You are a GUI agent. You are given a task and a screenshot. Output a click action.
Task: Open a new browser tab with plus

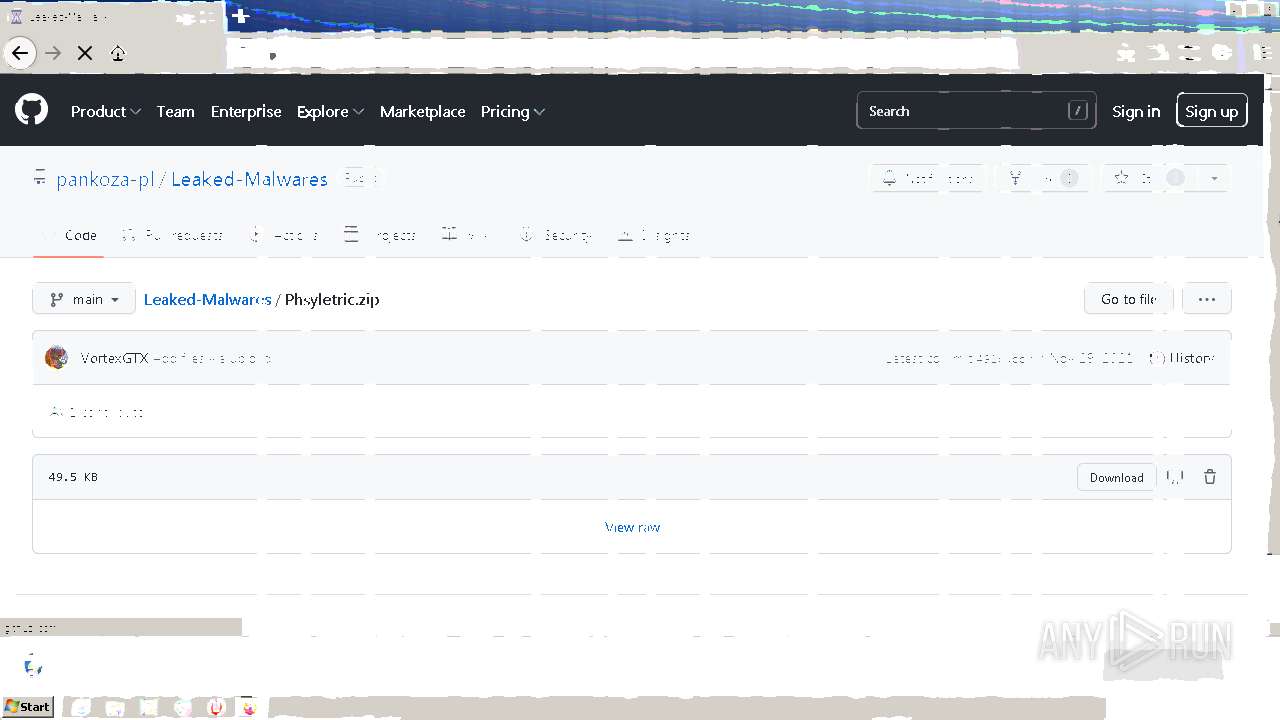(240, 16)
